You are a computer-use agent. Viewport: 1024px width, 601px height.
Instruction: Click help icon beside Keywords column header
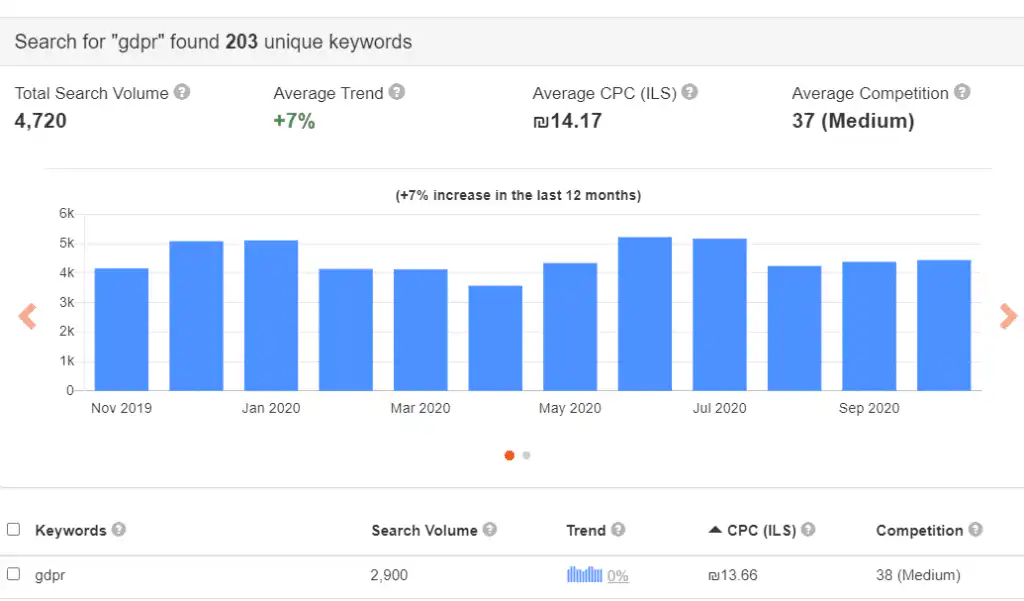(x=119, y=529)
